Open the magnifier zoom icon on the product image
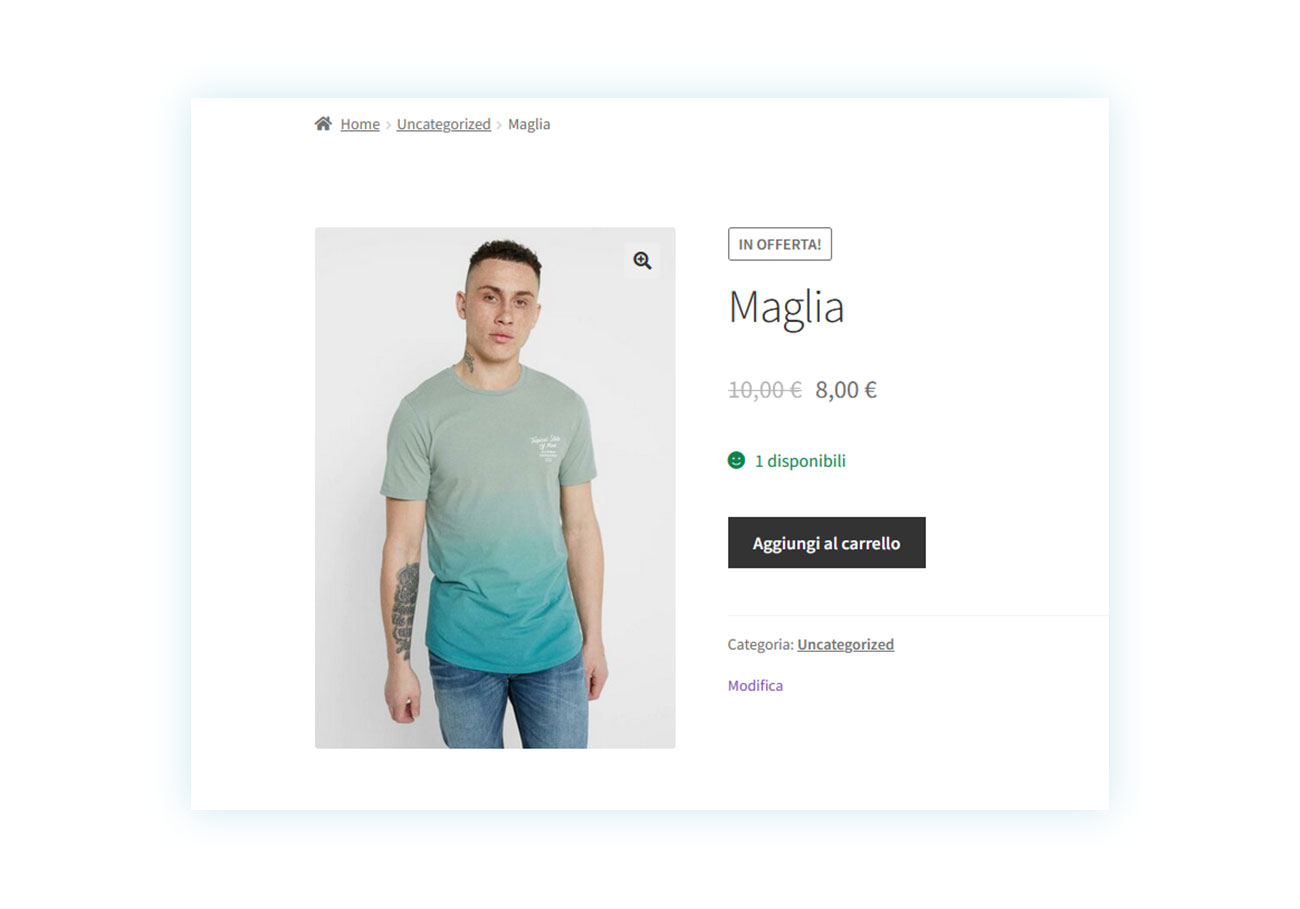 (642, 261)
